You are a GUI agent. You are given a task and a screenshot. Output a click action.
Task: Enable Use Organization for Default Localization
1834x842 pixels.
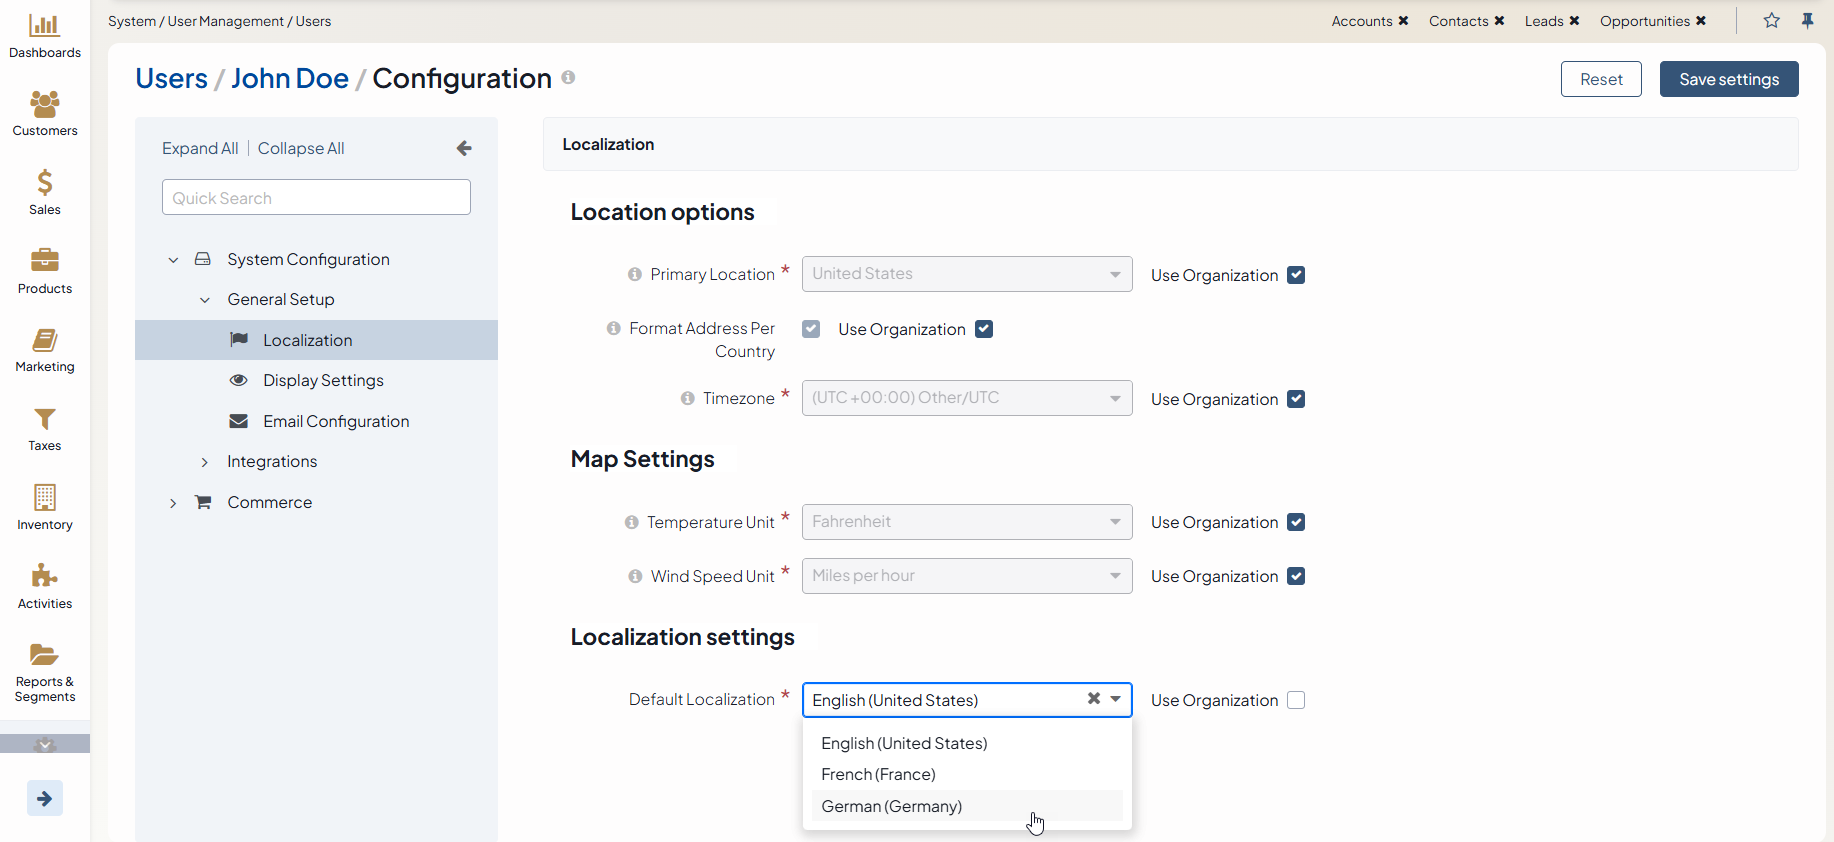[x=1296, y=700]
